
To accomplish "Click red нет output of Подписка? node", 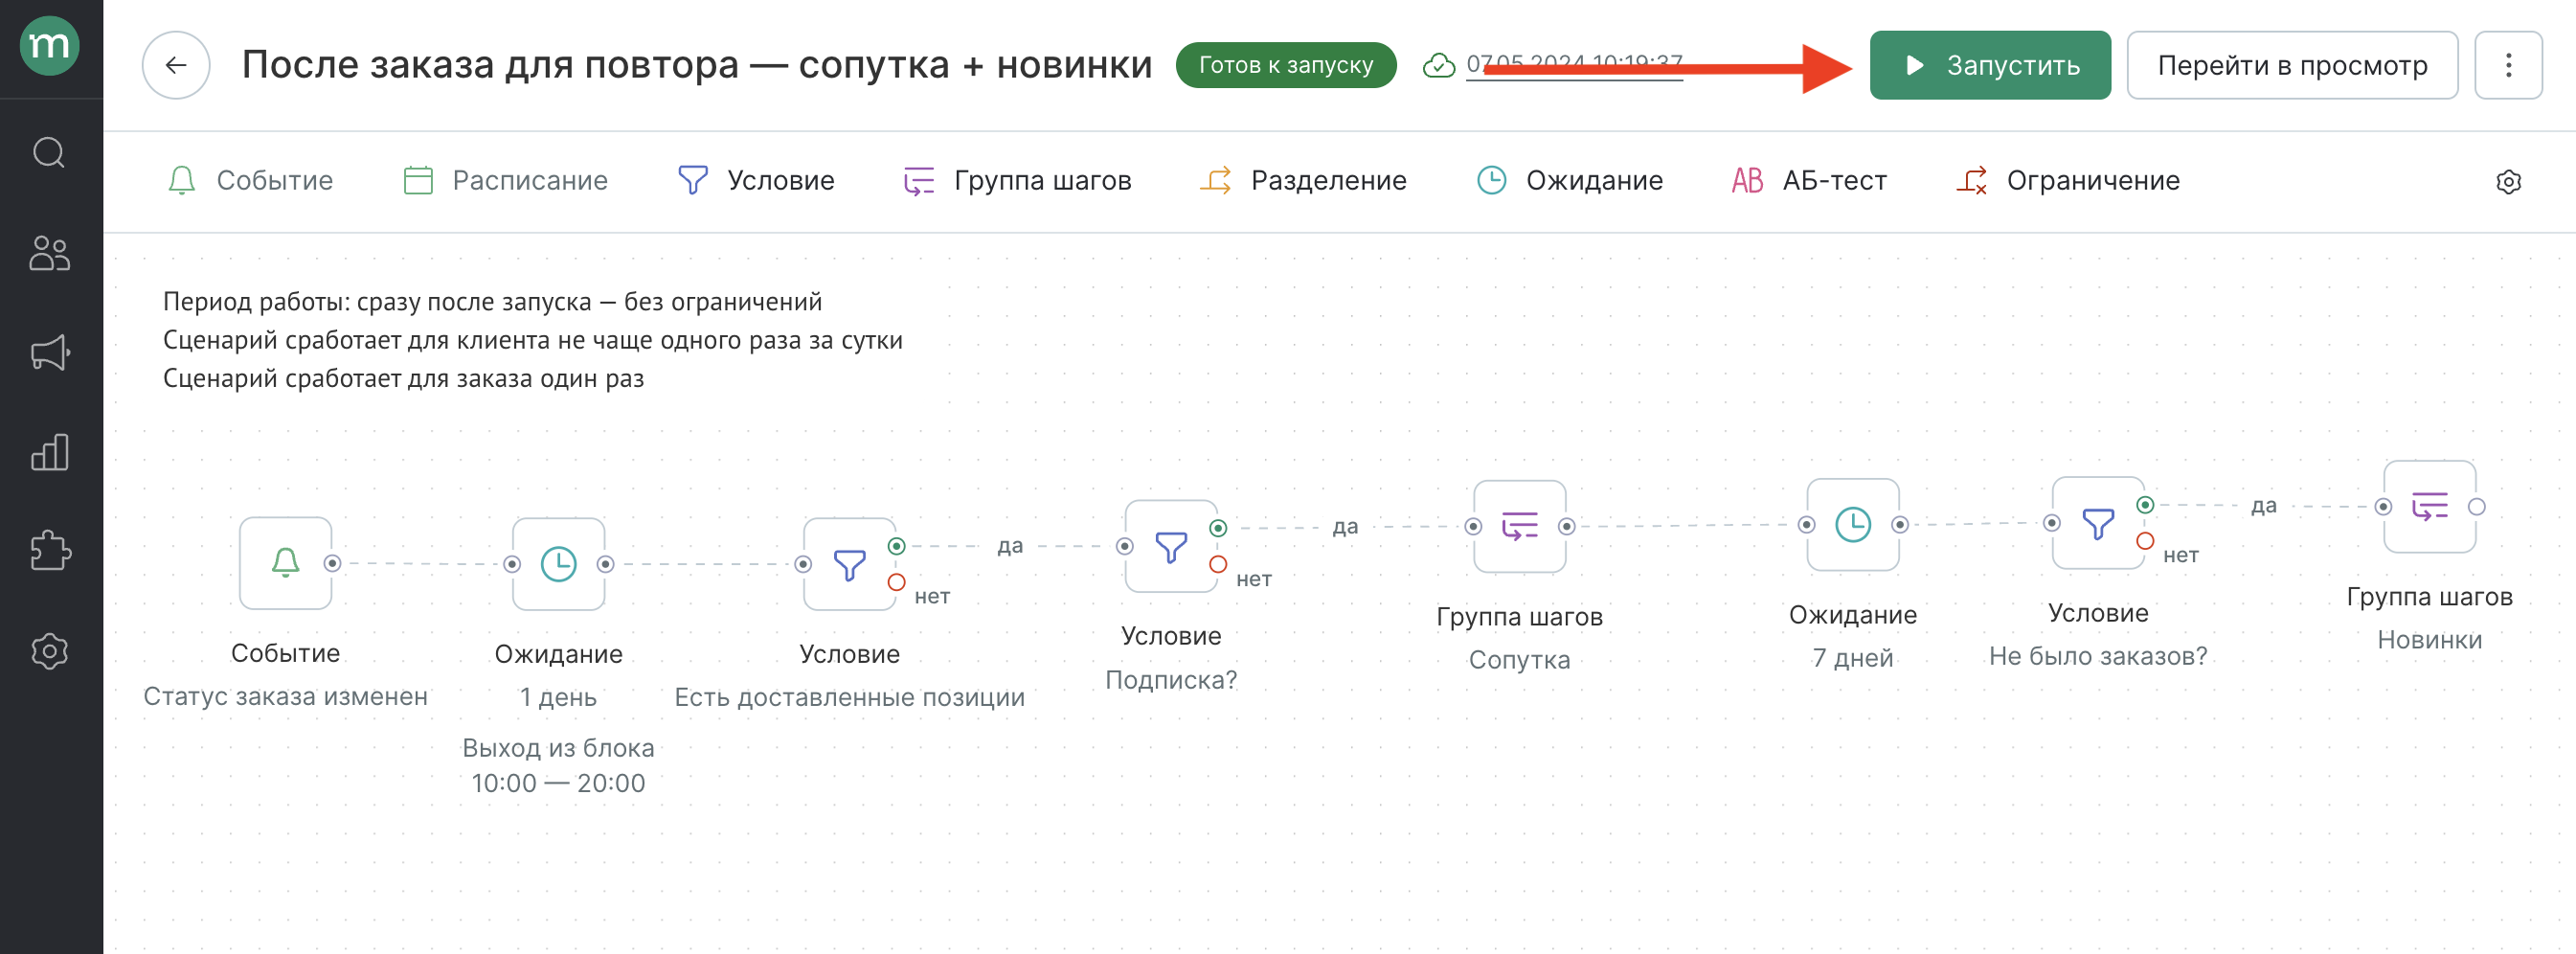I will tap(1217, 565).
